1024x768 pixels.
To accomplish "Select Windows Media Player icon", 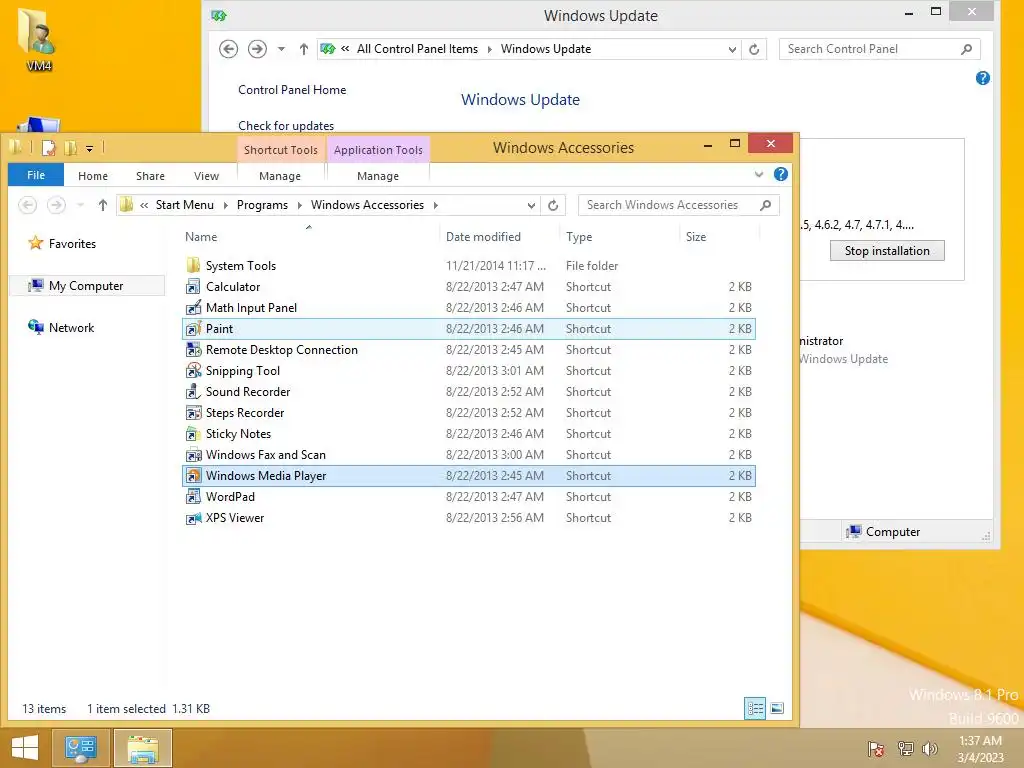I will pos(193,475).
